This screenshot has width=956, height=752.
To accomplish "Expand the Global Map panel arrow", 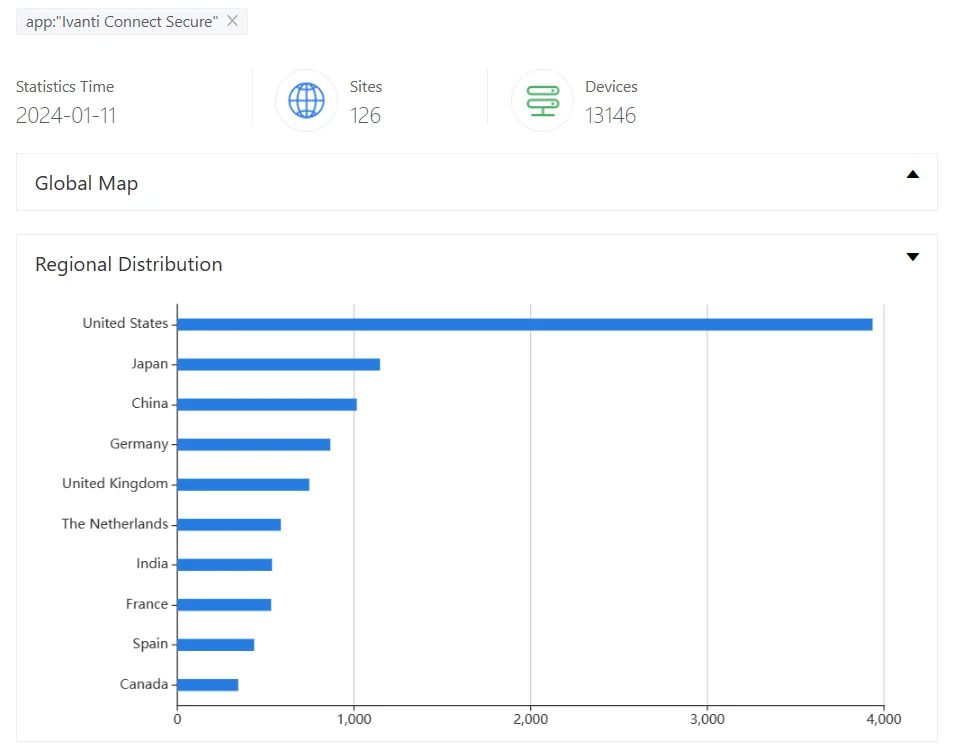I will click(x=912, y=174).
